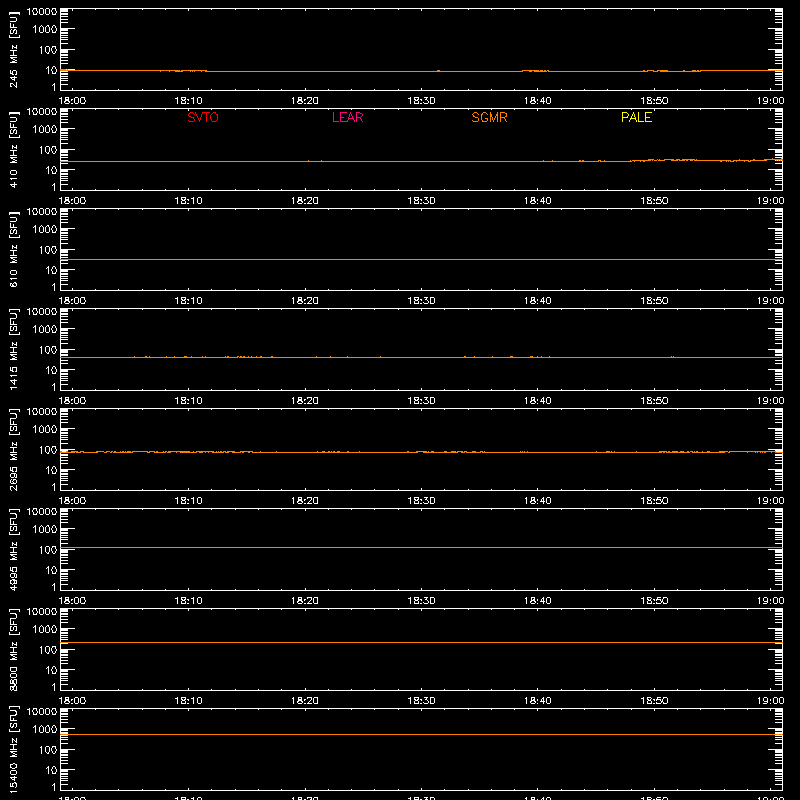Click 18:50 tick under the 4995 MHz plot
The height and width of the screenshot is (800, 800).
[x=654, y=601]
